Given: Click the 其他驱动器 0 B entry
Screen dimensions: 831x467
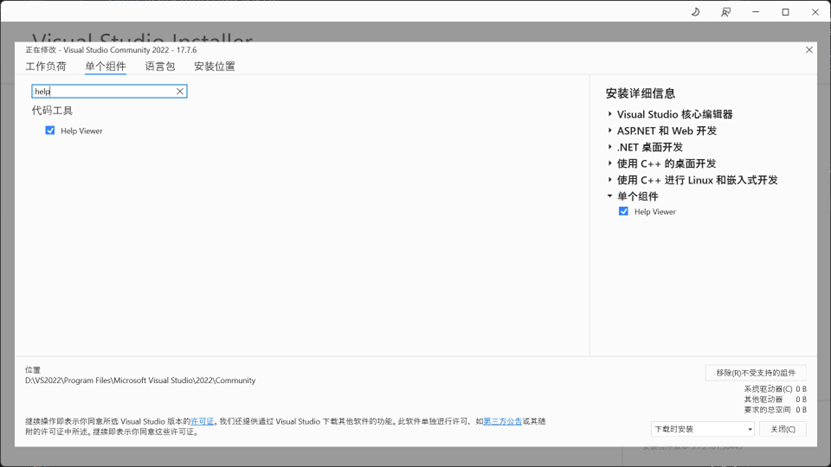Looking at the screenshot, I should (775, 399).
